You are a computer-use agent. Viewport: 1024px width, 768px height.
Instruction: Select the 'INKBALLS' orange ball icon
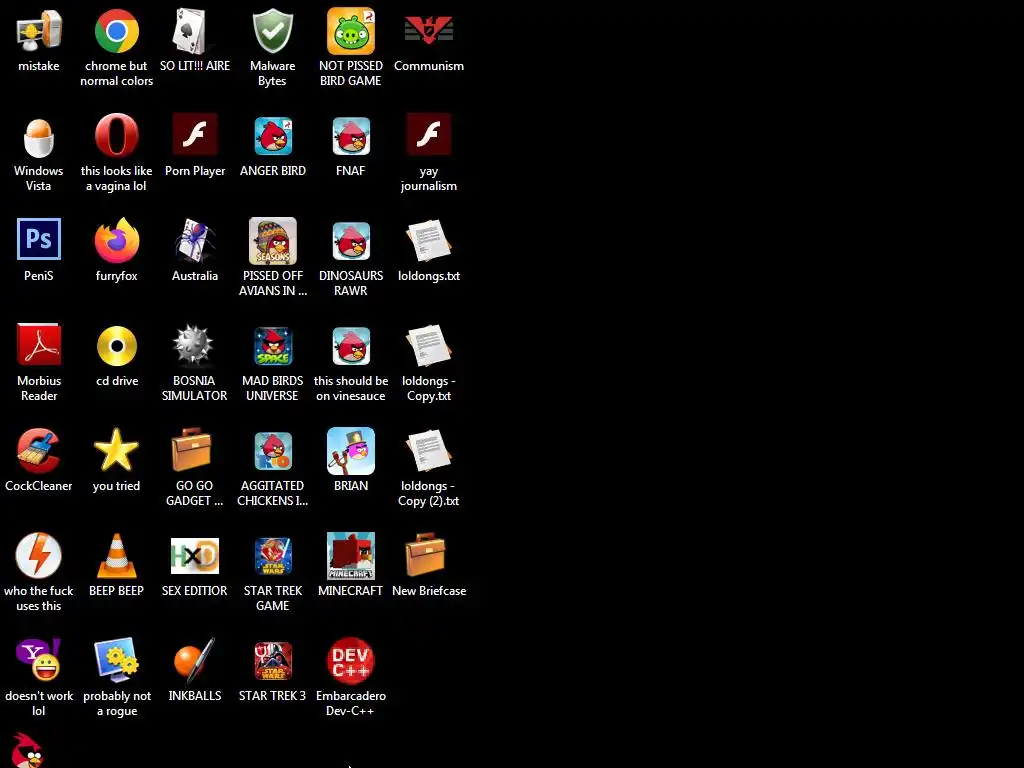[194, 660]
